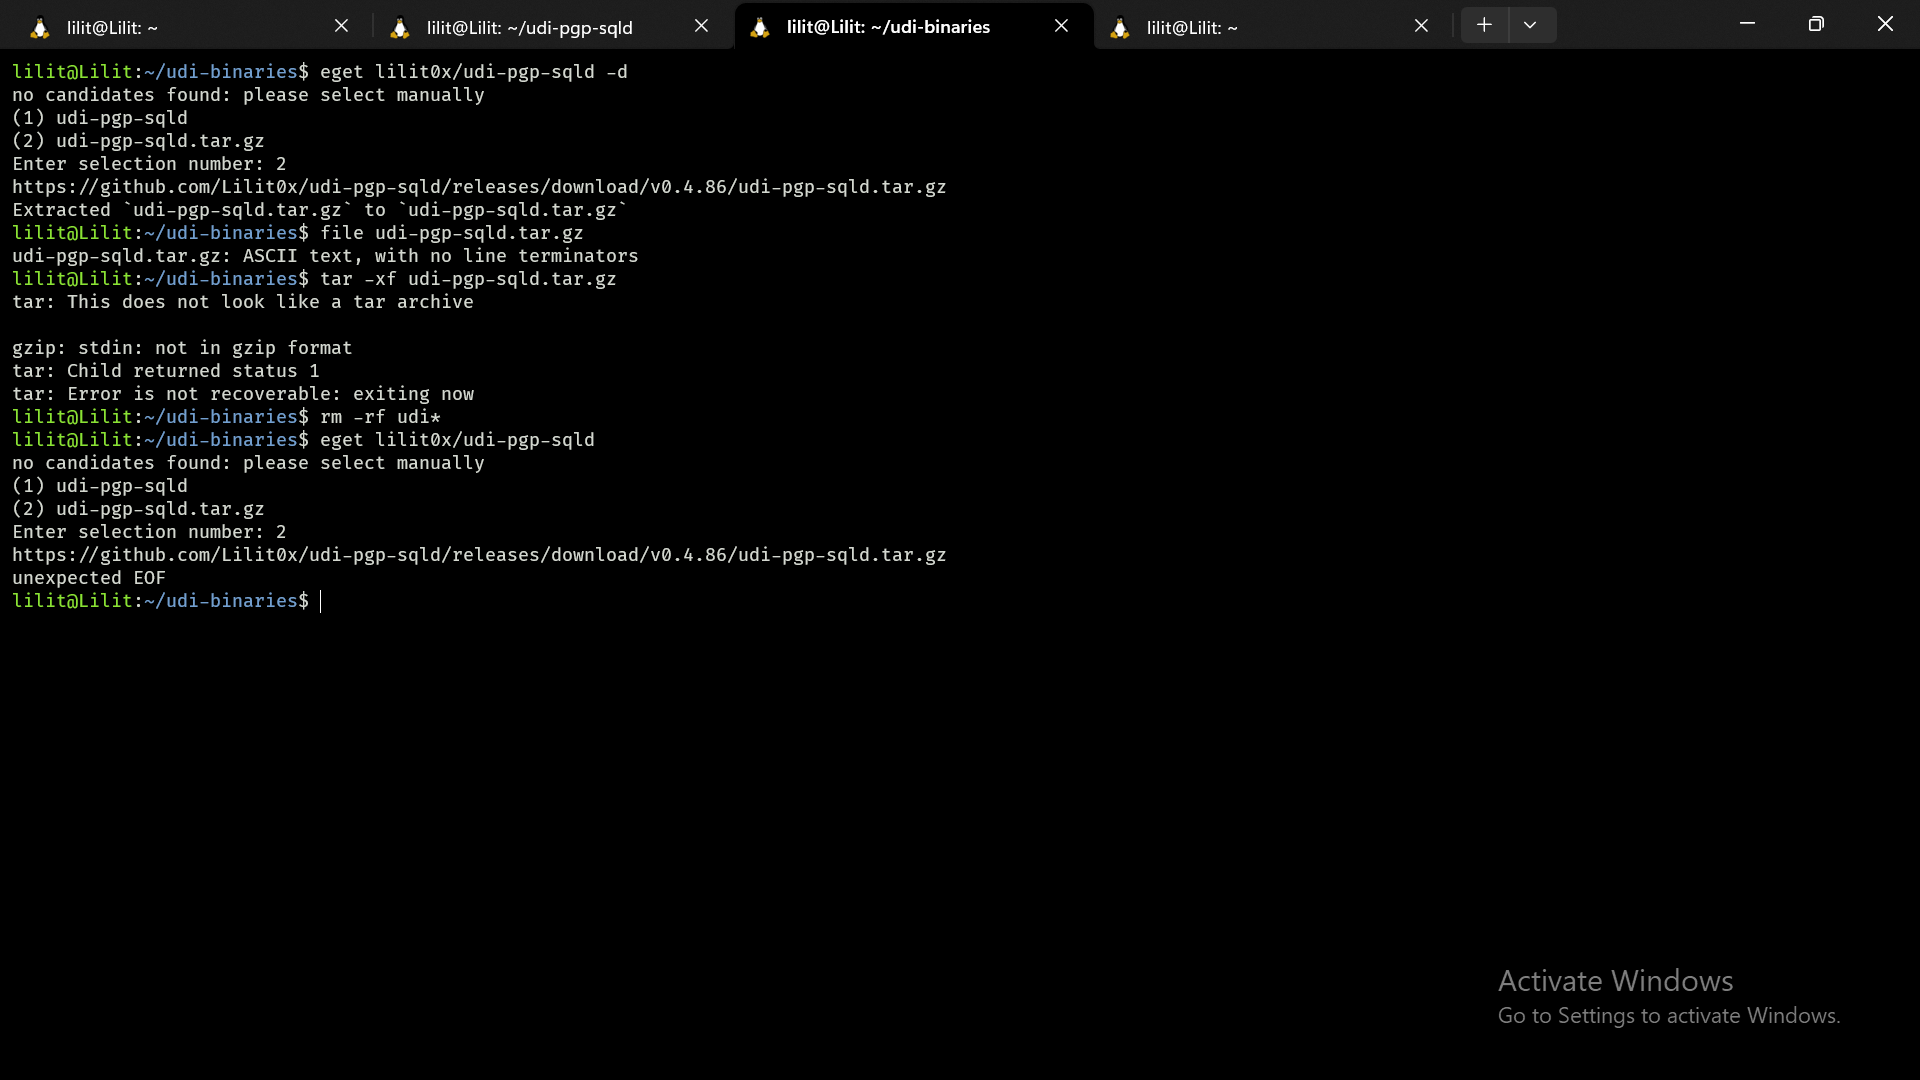Close the fourth lilit@Lilit tab
1920x1080 pixels.
[x=1421, y=26]
